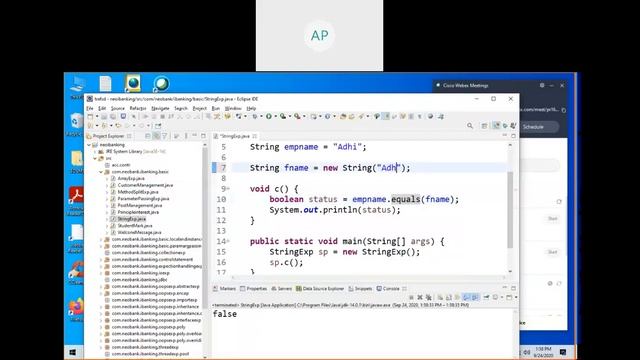Image resolution: width=640 pixels, height=360 pixels.
Task: Click the editor vertical scrollbar
Action: tap(510, 209)
